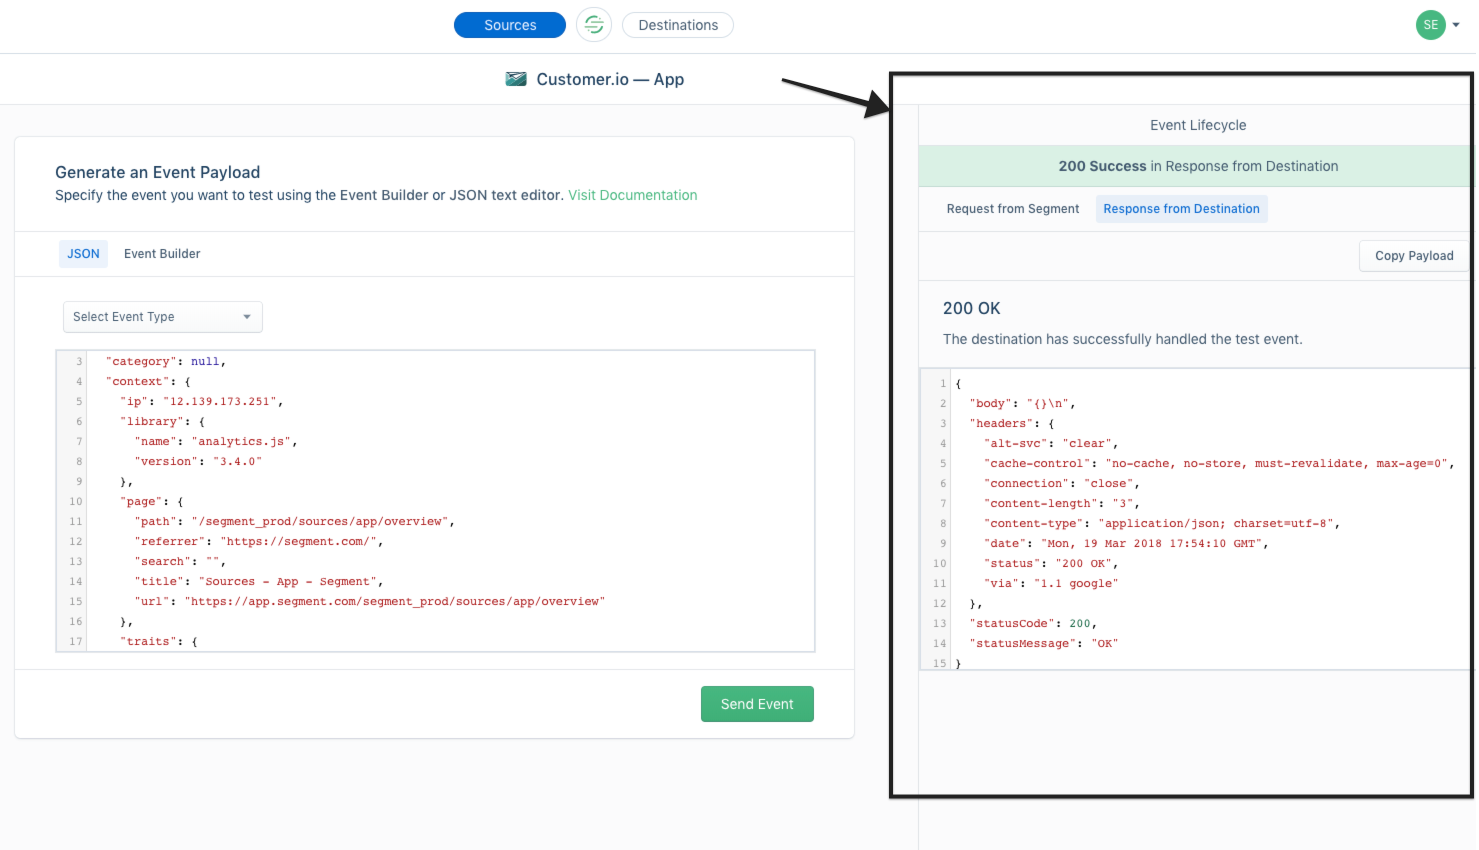The height and width of the screenshot is (850, 1479).
Task: Click the "category": null line
Action: point(166,361)
